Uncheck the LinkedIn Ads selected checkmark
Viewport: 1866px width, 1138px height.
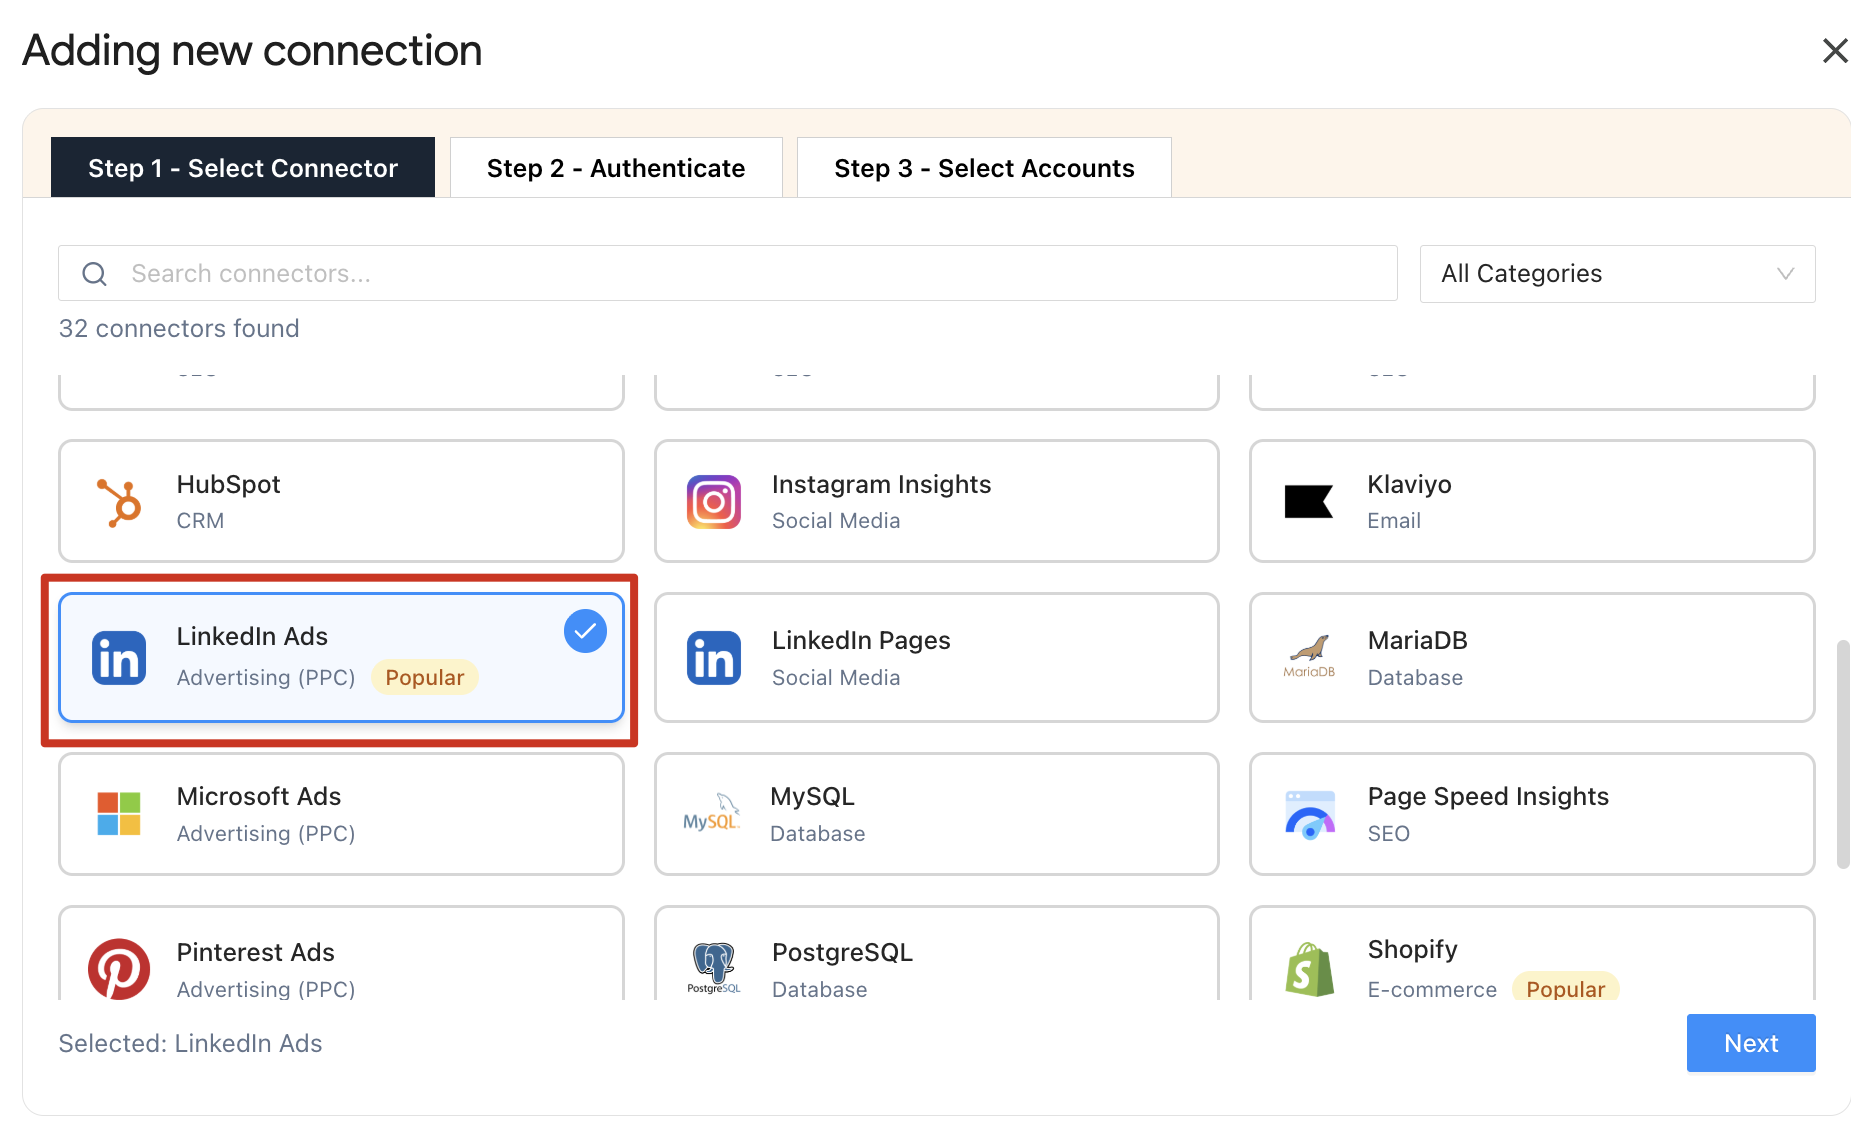point(585,632)
